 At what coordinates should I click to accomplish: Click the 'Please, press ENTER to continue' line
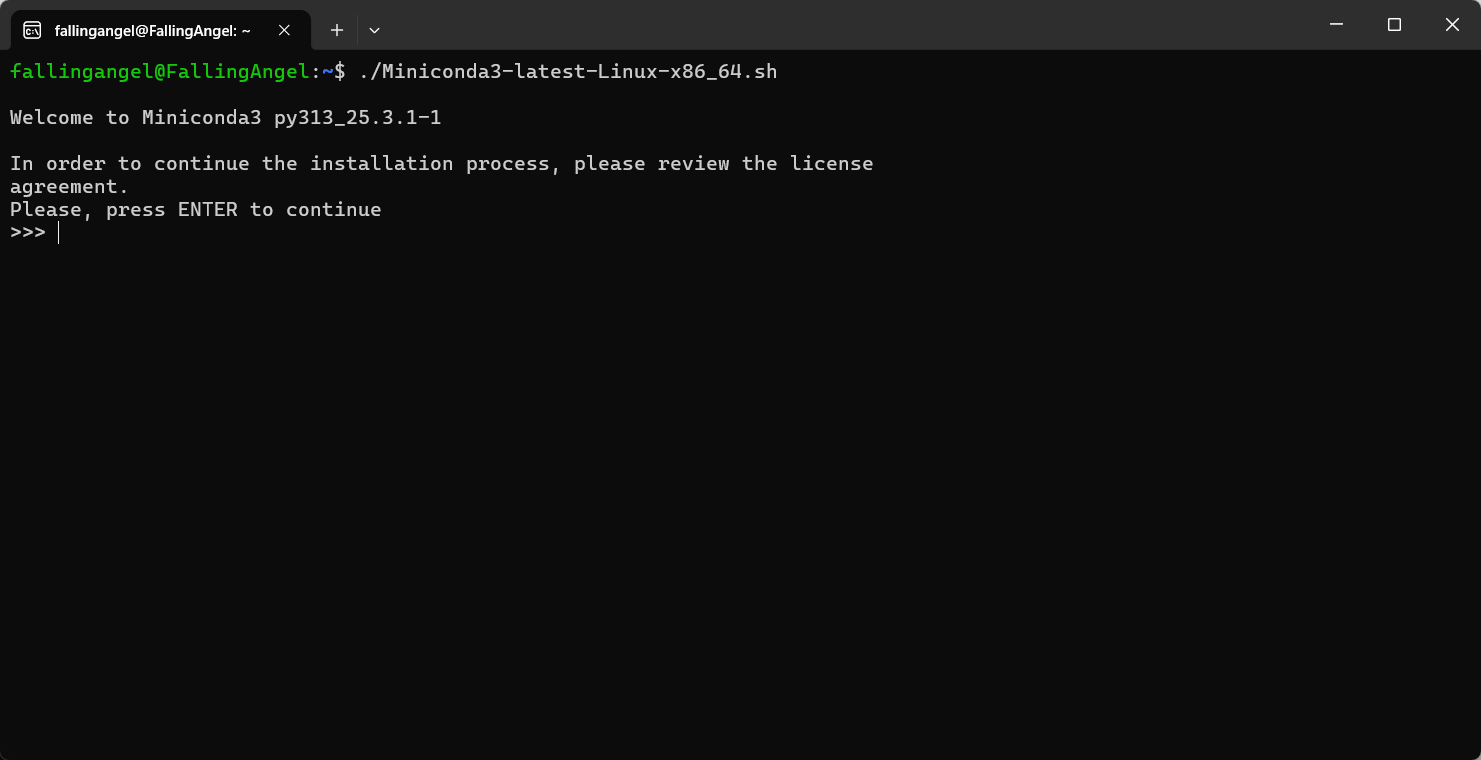pos(196,210)
